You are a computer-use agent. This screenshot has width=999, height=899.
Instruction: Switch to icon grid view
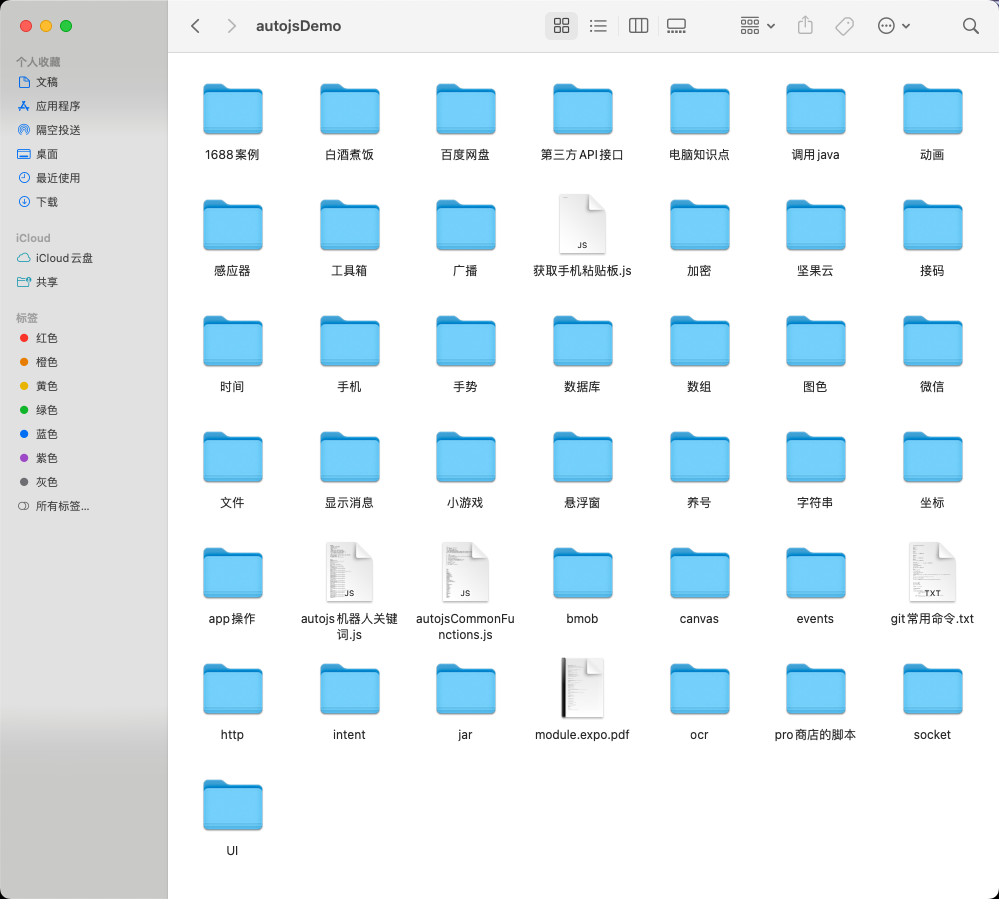(561, 26)
